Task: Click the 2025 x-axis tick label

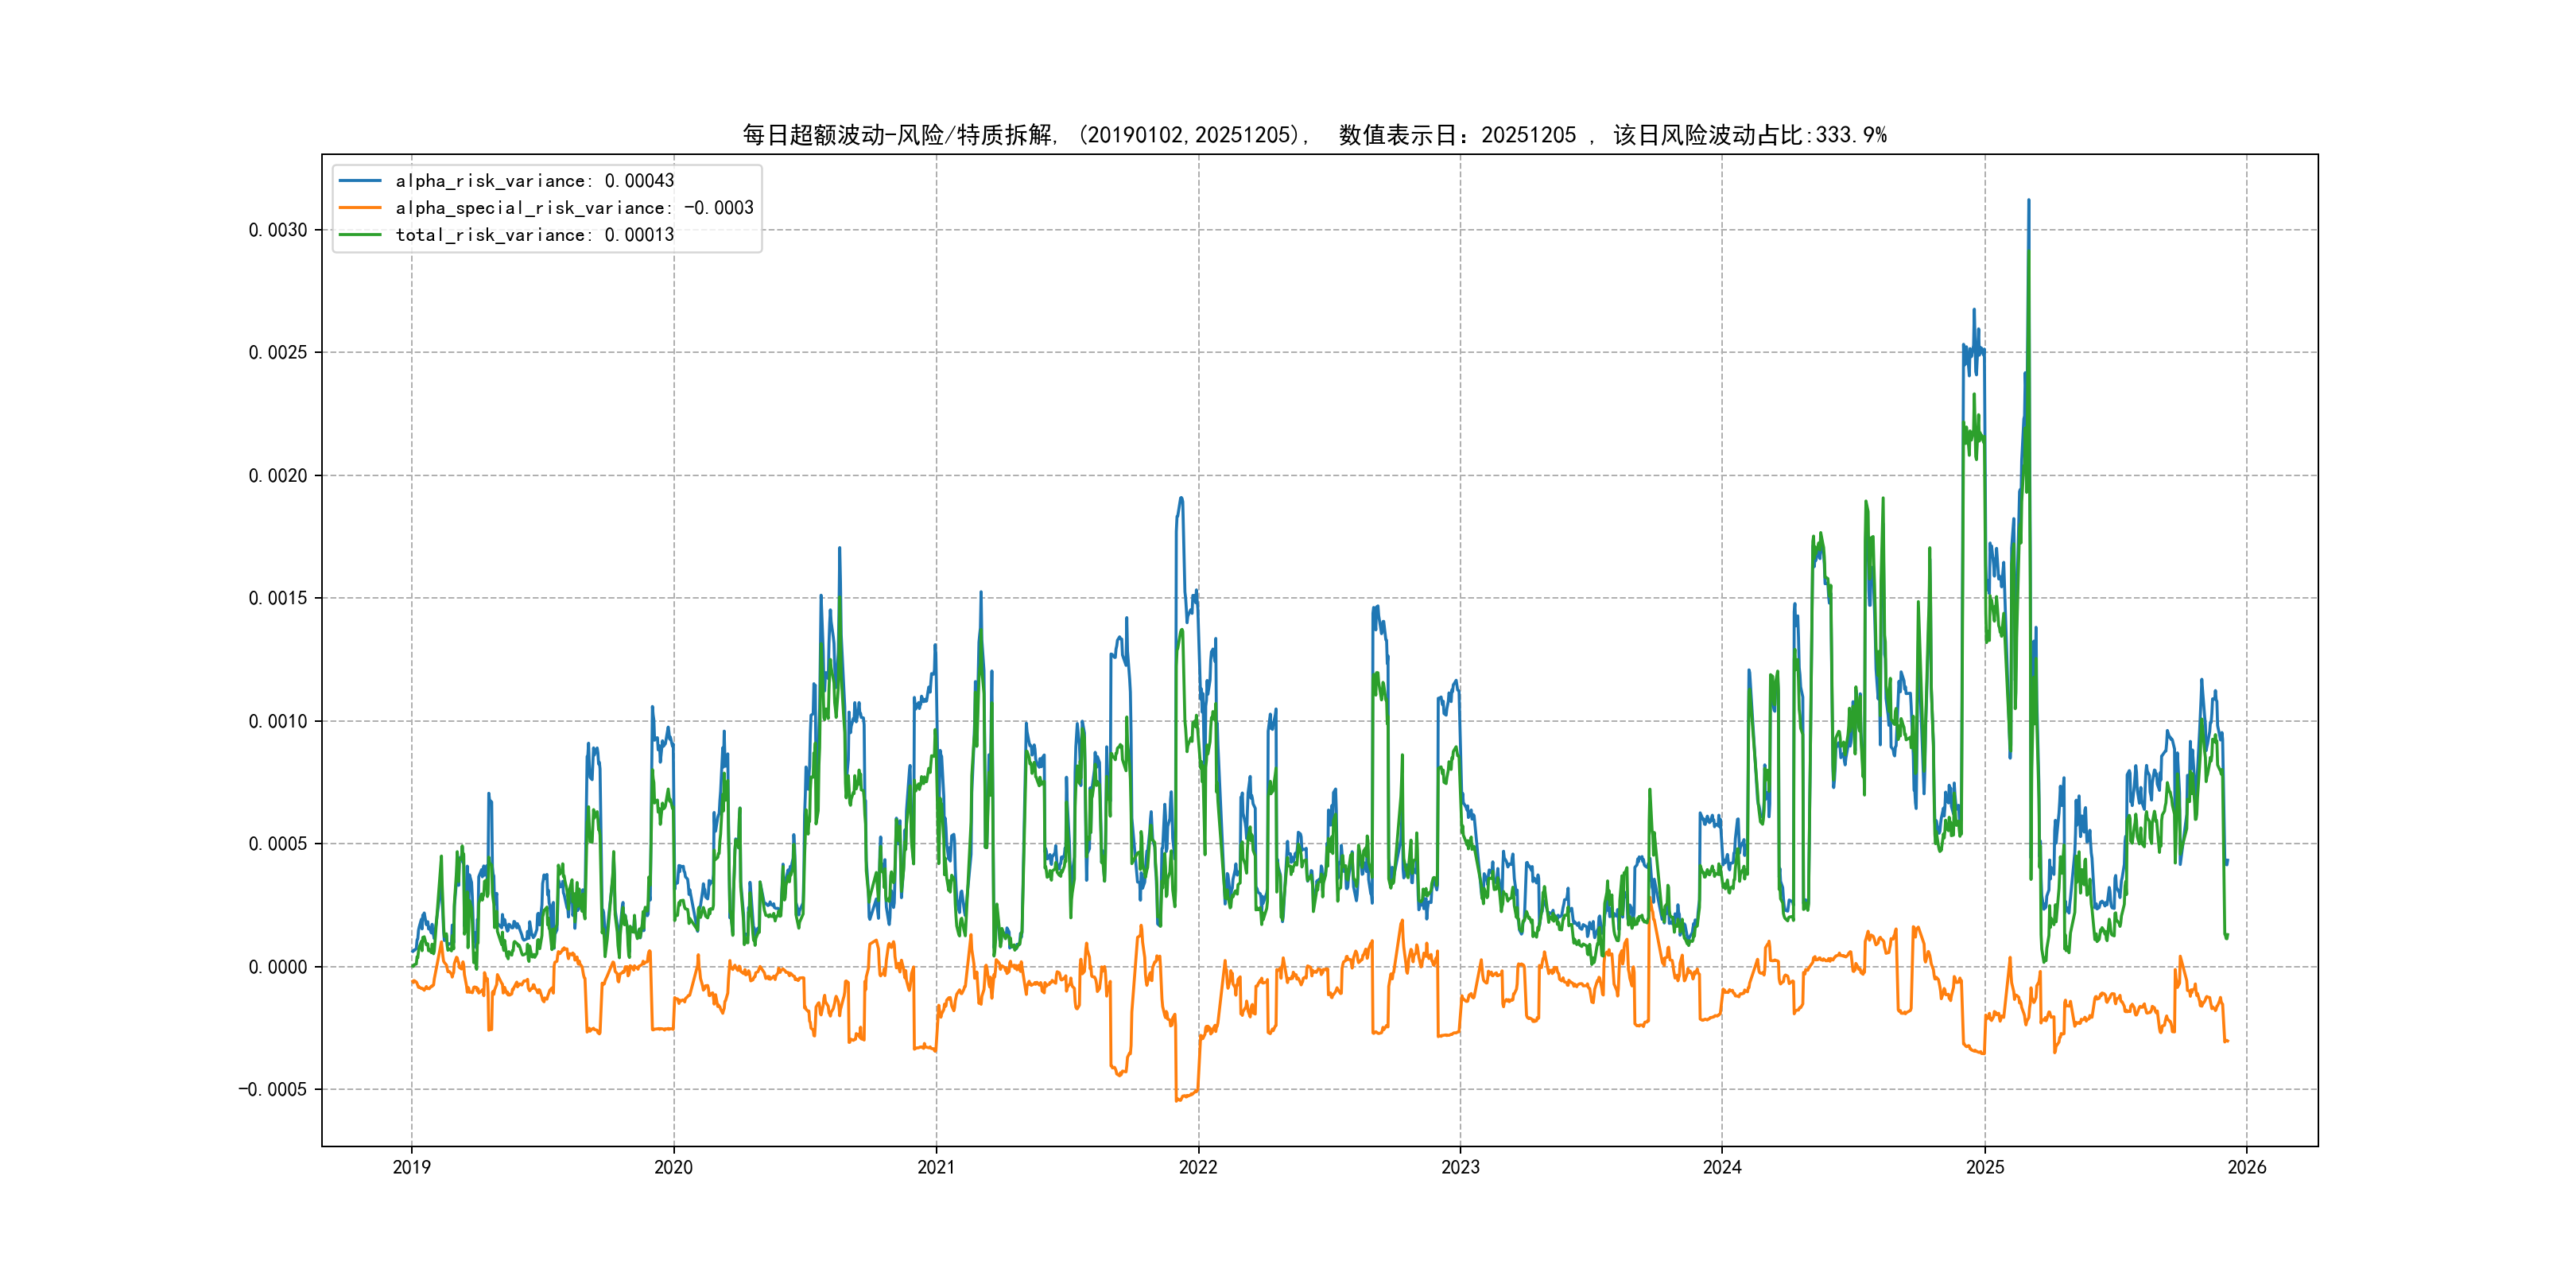Action: pyautogui.click(x=1985, y=1167)
